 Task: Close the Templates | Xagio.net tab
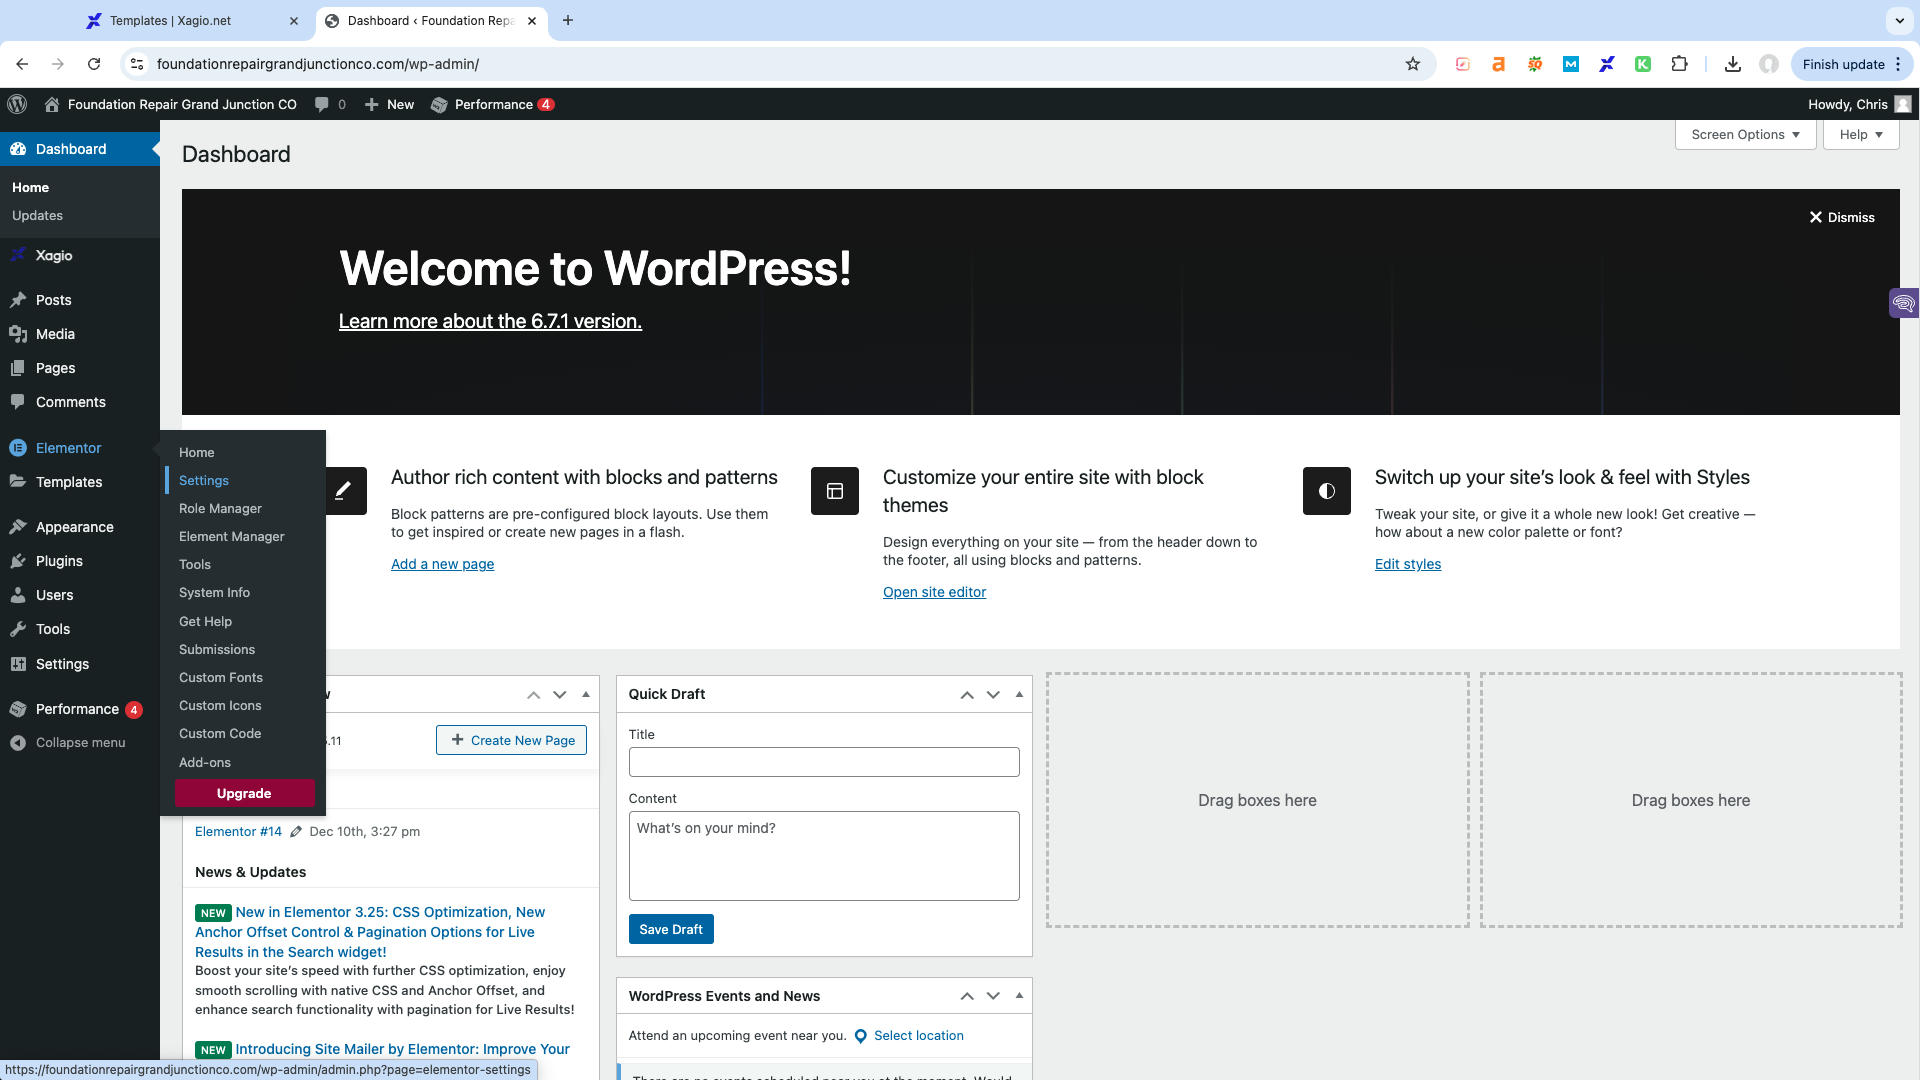(x=293, y=20)
